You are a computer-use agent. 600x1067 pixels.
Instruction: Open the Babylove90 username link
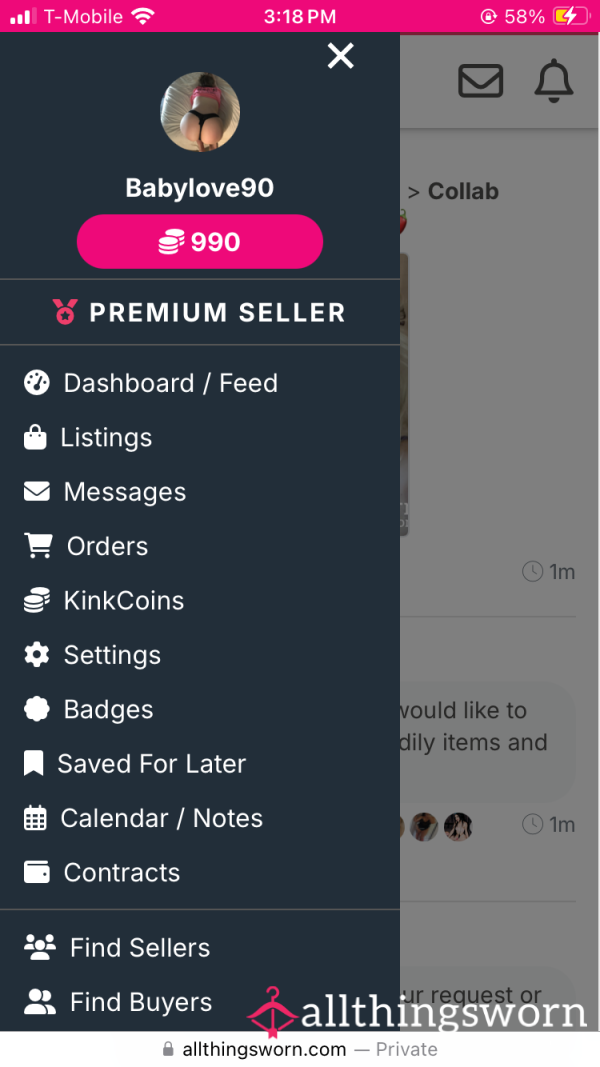(x=200, y=188)
